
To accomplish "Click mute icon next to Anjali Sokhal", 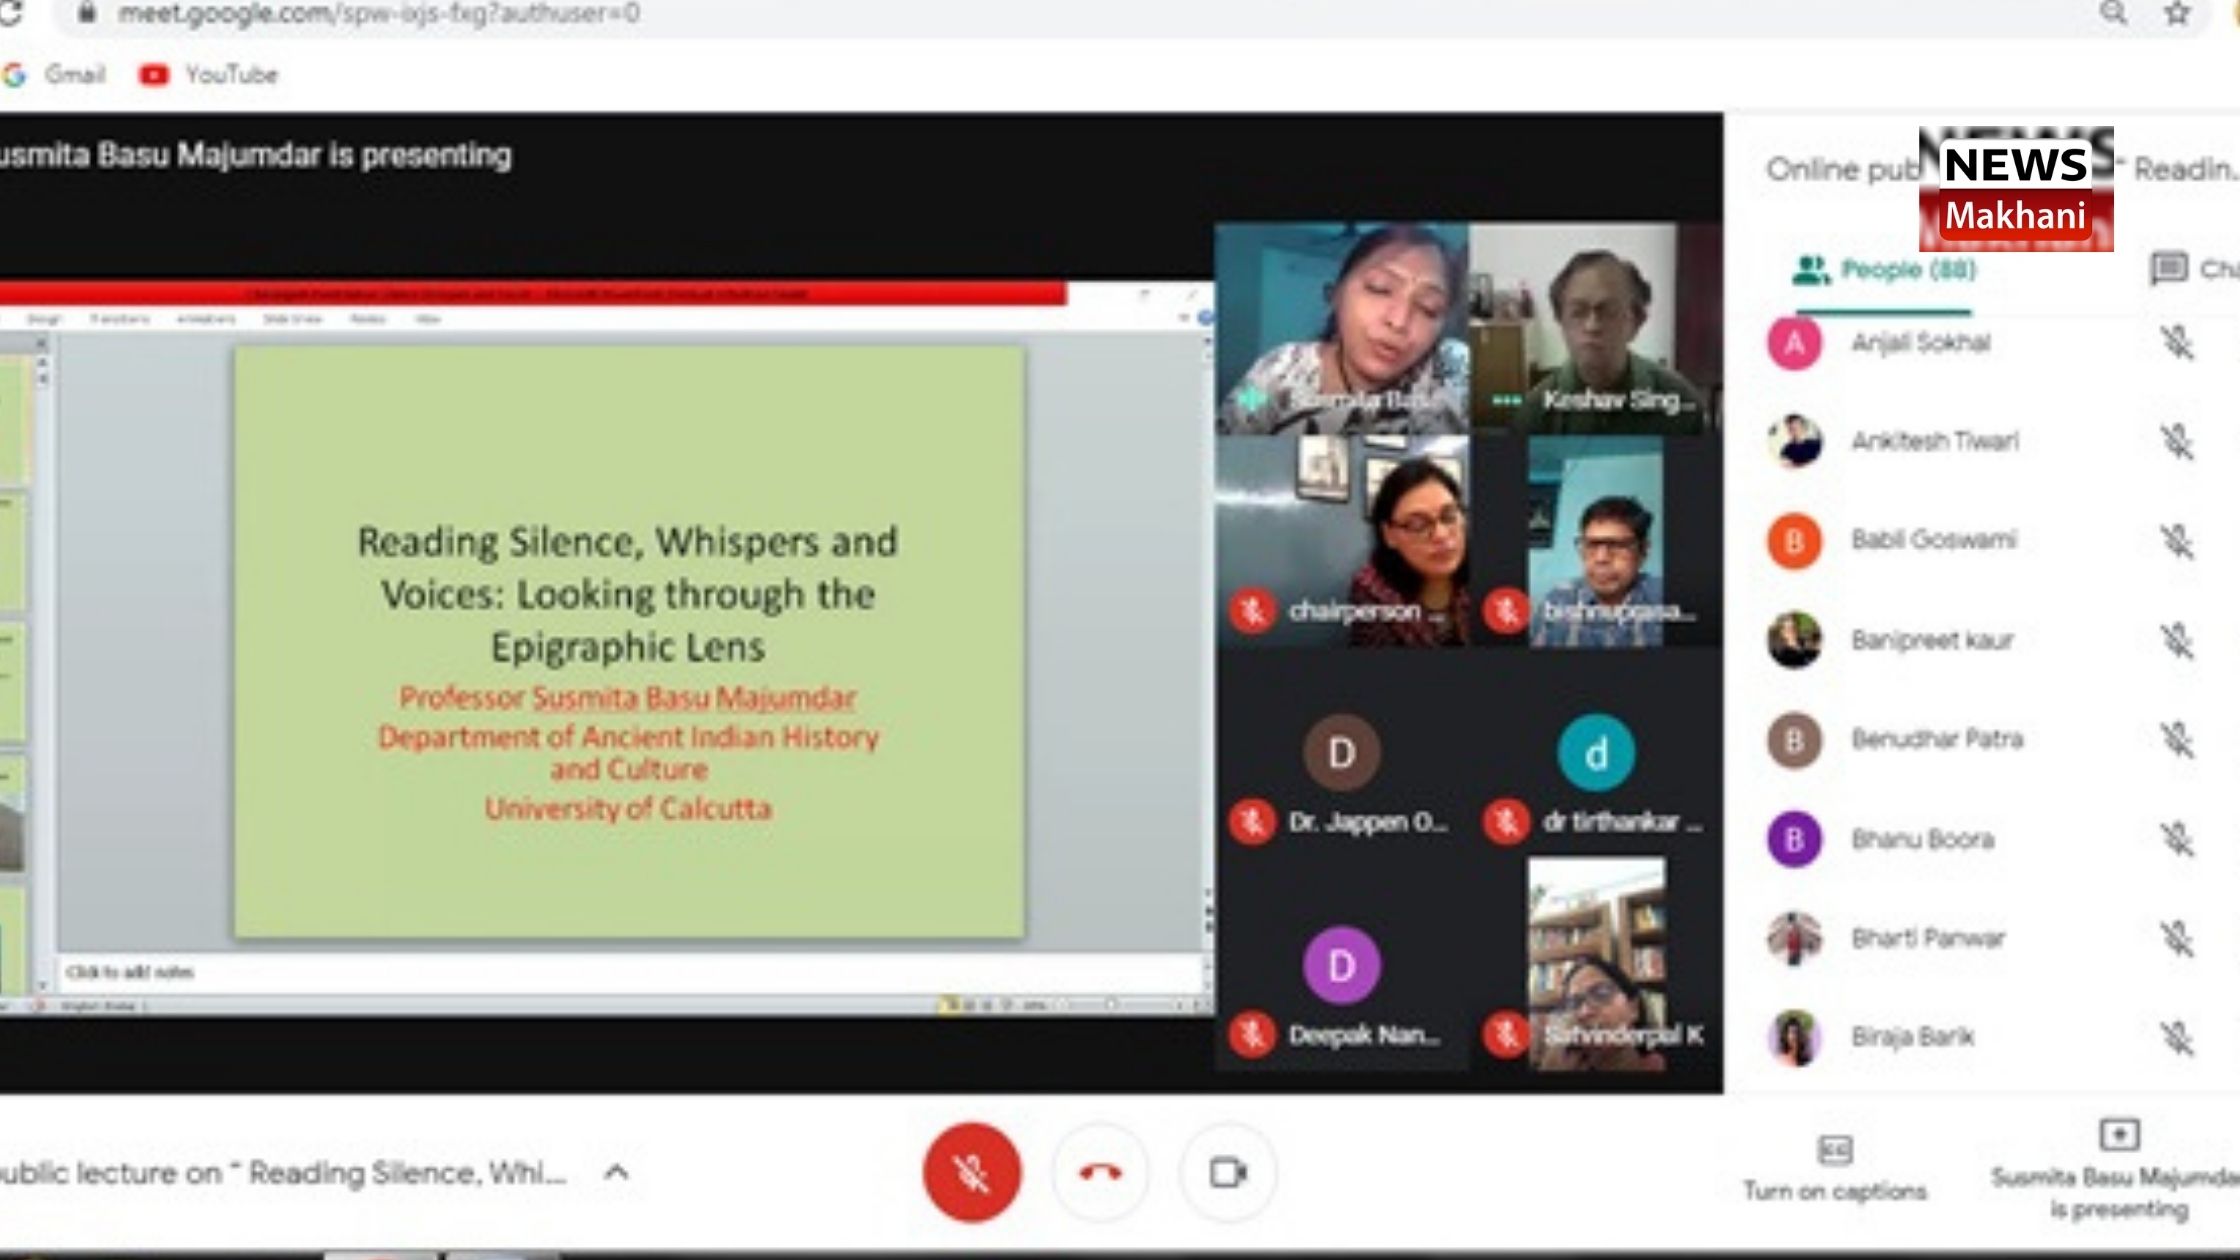I will click(2176, 343).
